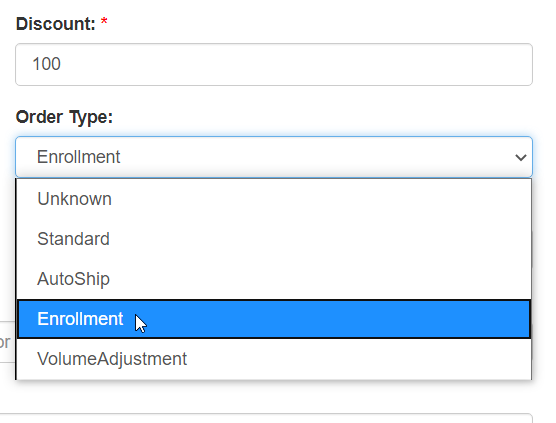The image size is (556, 423).
Task: Choose VolumeAdjustment from the dropdown list
Action: click(274, 359)
